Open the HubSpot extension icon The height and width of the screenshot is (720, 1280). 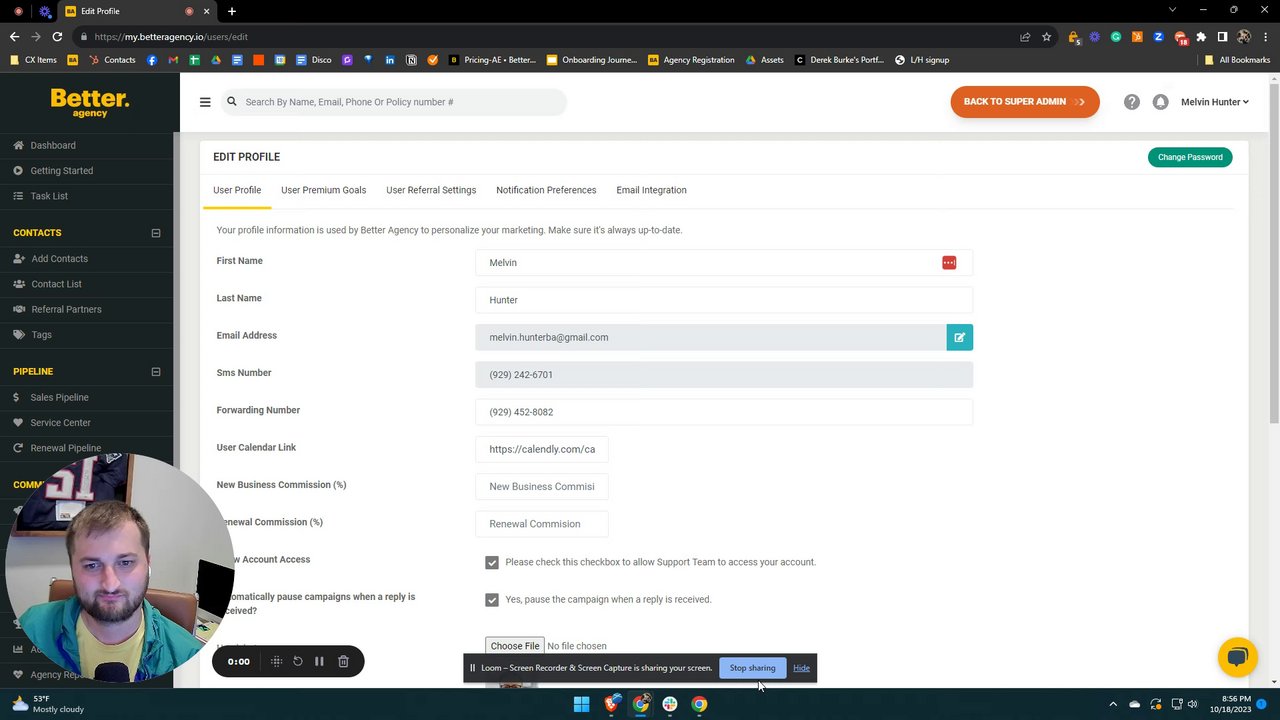(x=1137, y=37)
